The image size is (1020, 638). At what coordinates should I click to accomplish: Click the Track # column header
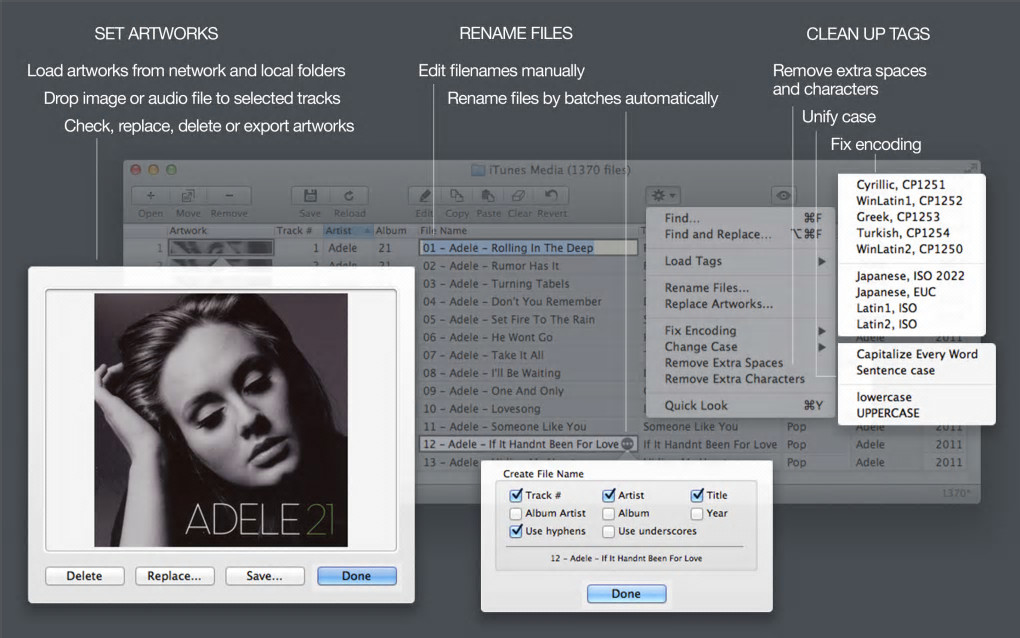coord(297,231)
